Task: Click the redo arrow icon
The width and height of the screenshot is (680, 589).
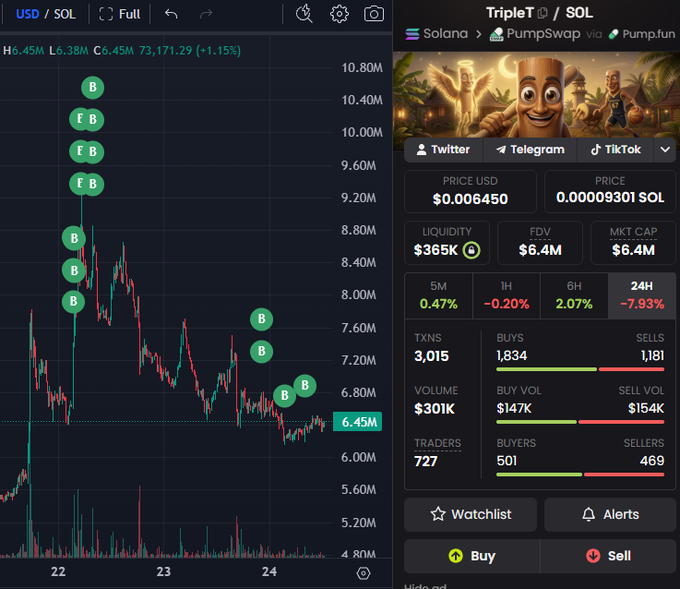Action: tap(206, 14)
